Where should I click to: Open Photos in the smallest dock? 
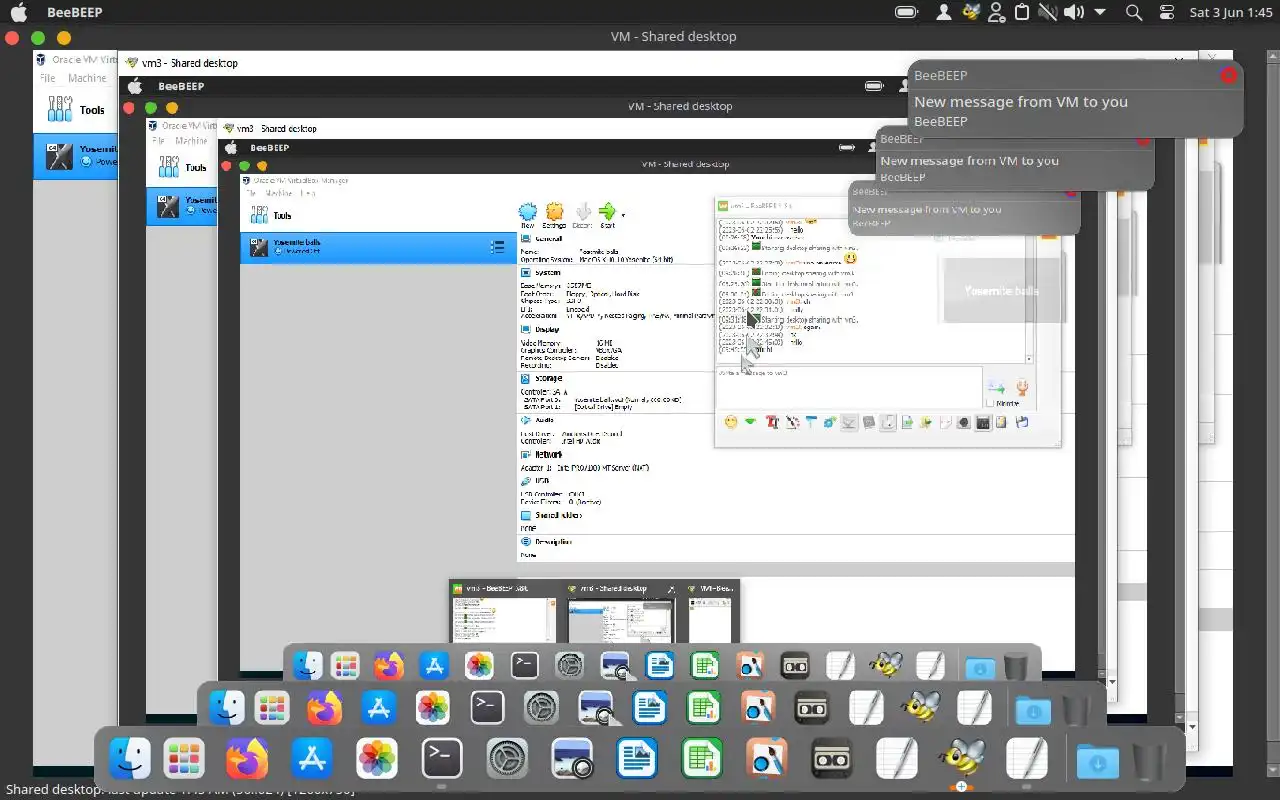click(479, 665)
